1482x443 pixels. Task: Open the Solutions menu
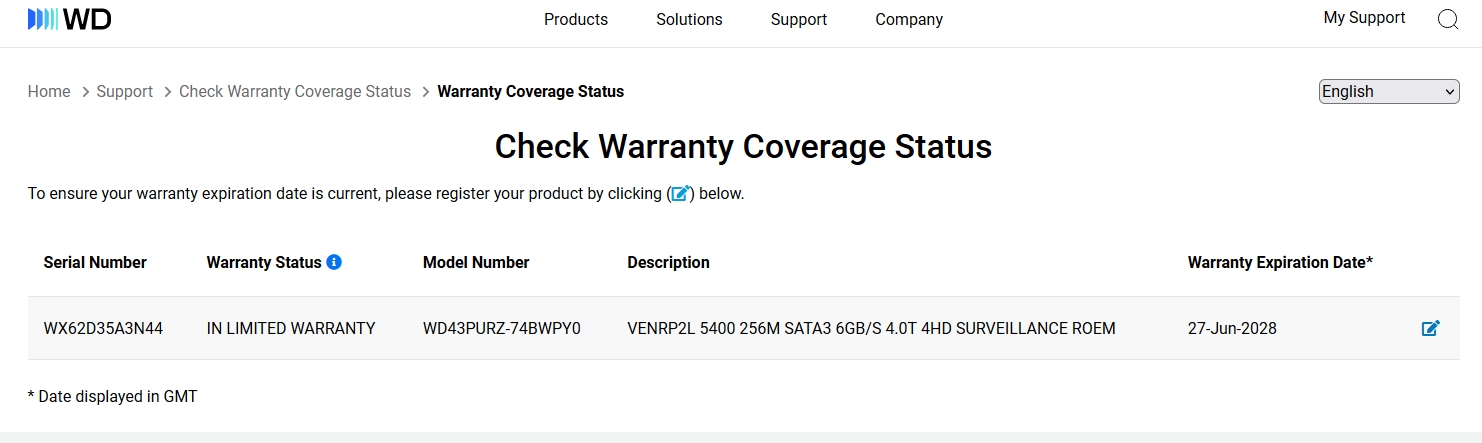(x=689, y=19)
